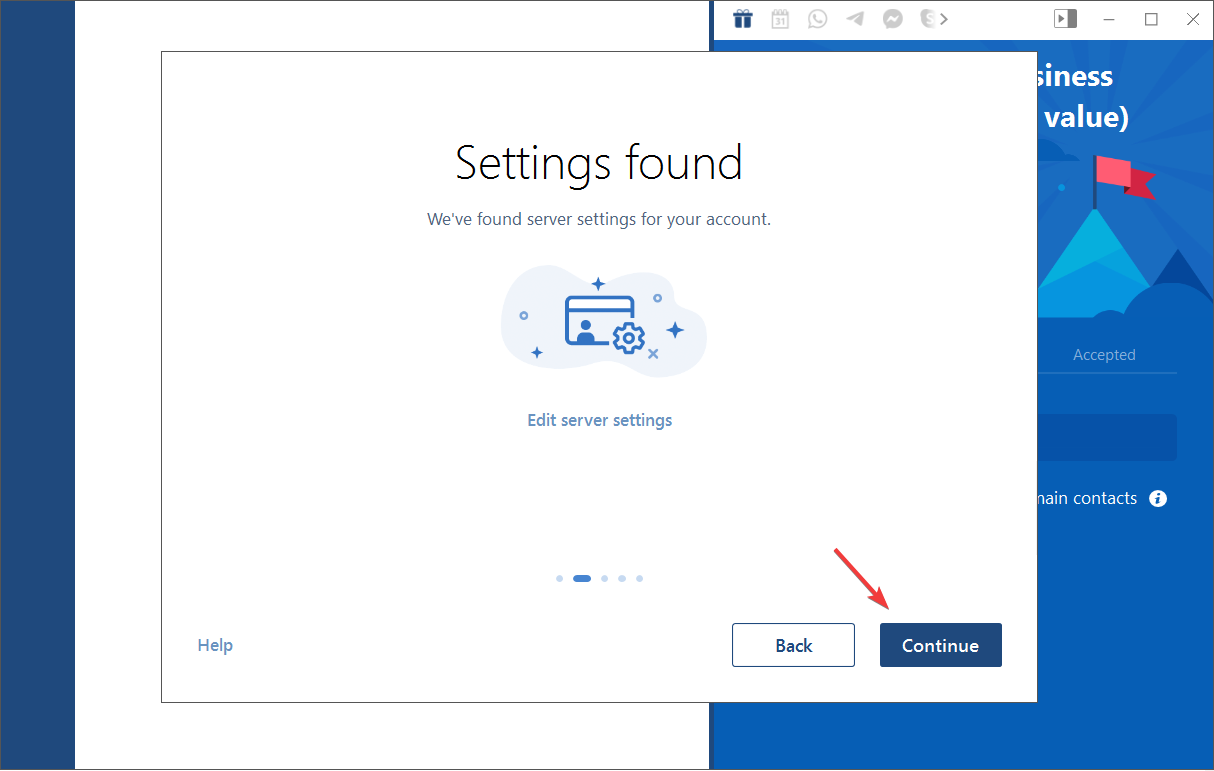Switch to the Accepted tab
1214x771 pixels.
(x=1104, y=355)
